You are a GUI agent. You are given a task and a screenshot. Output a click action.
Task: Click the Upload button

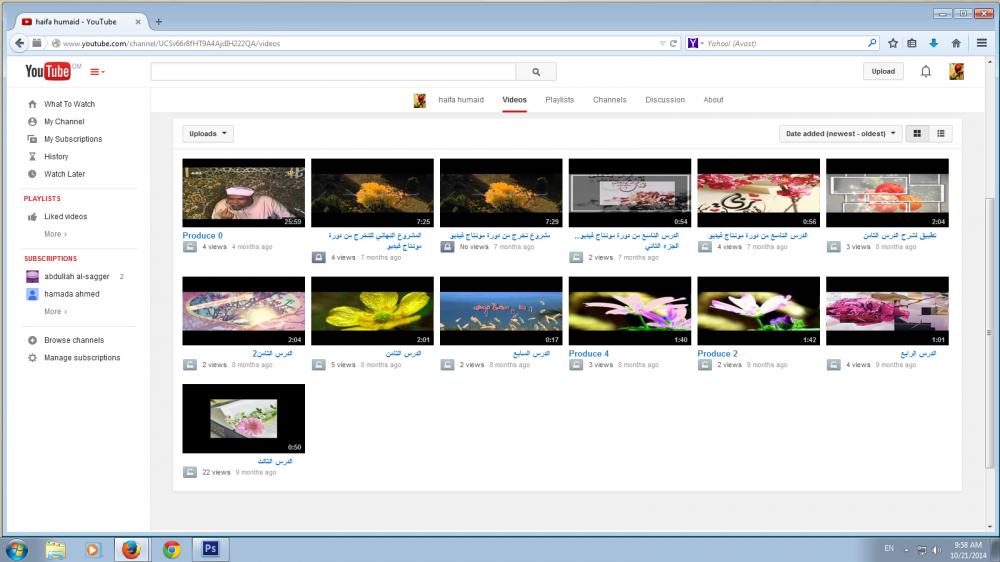point(883,71)
